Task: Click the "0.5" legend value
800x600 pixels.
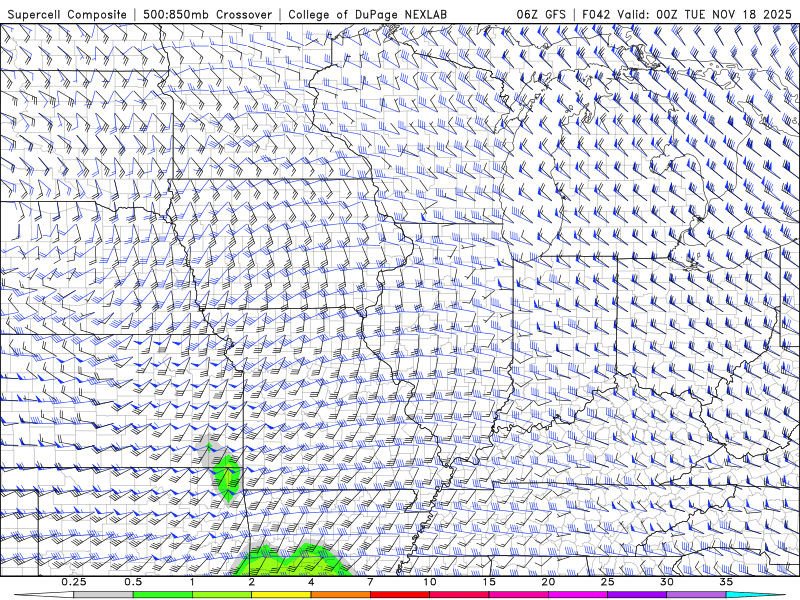Action: 133,582
